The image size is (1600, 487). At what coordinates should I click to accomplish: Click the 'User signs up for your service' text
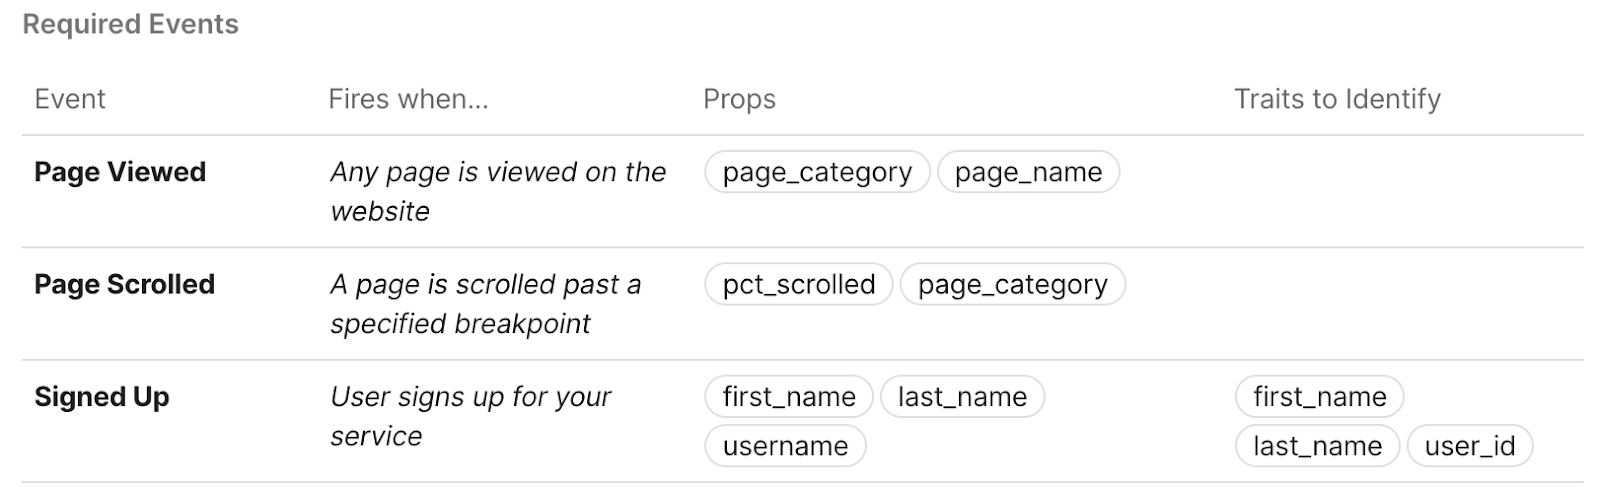470,416
